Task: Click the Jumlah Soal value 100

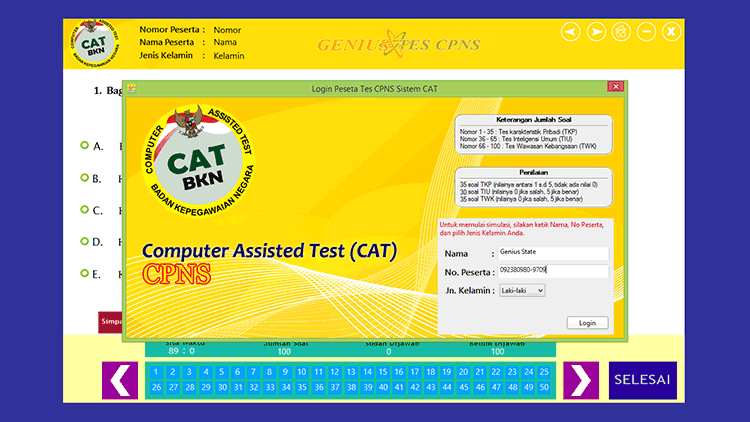Action: 284,352
